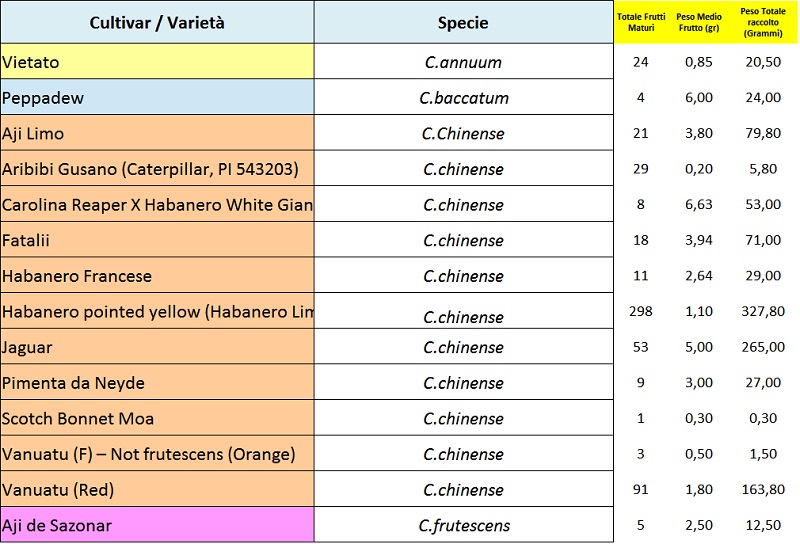
Task: Click the 327,80 total weight value
Action: (x=763, y=311)
